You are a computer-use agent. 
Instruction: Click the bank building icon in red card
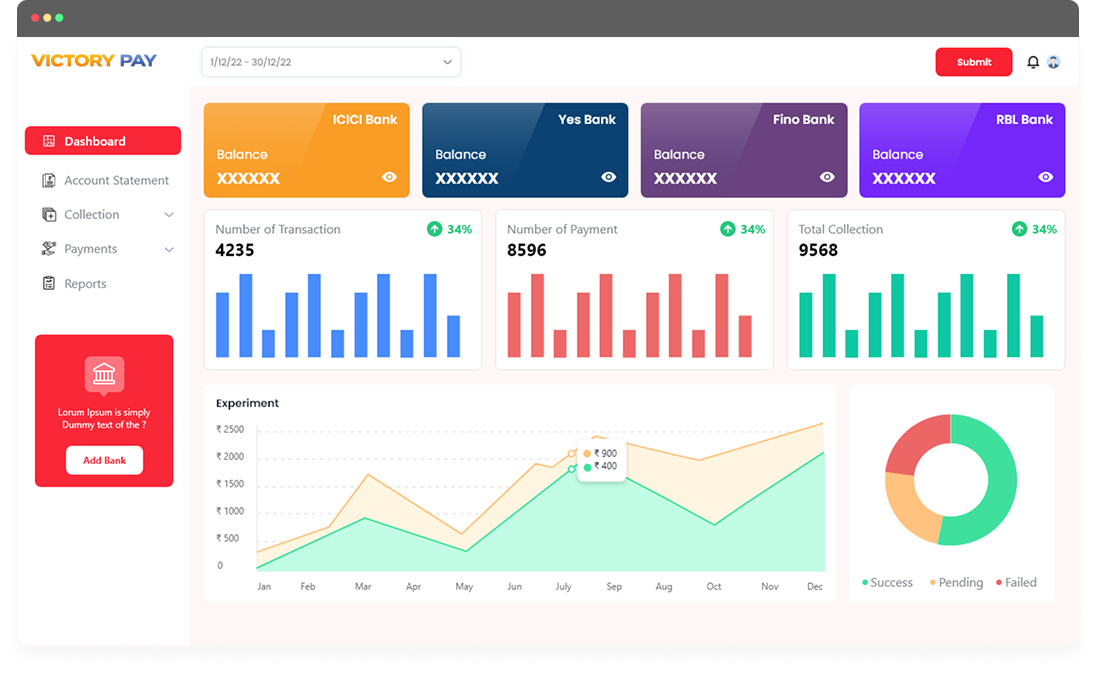(104, 374)
